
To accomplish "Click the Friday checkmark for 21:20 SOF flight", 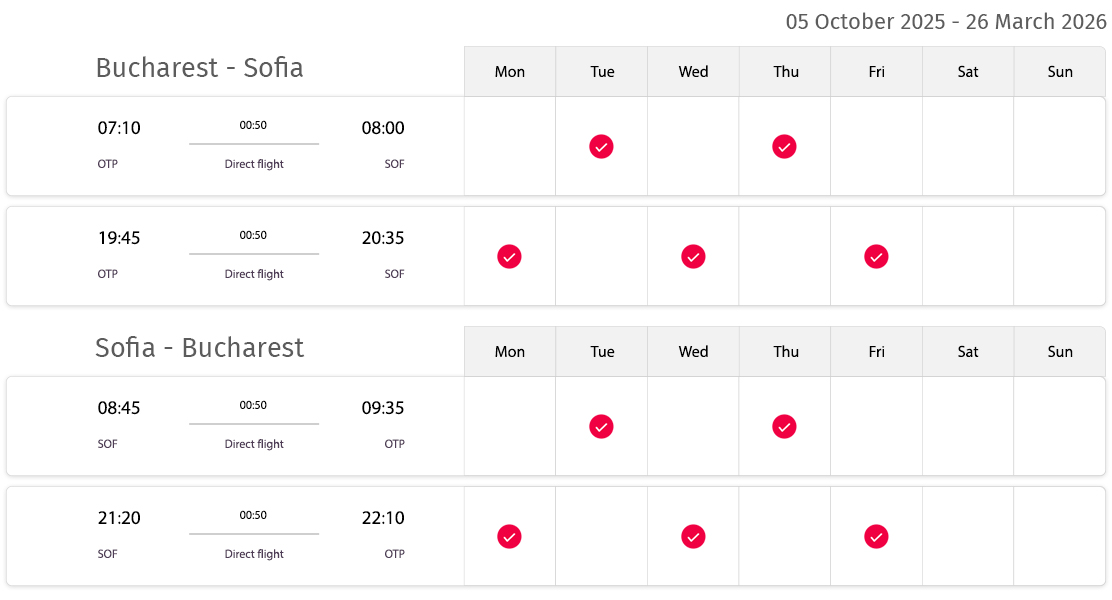I will [877, 537].
